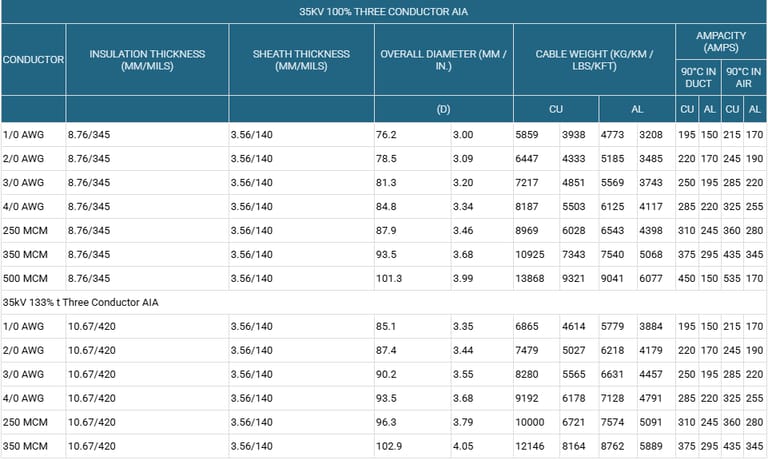This screenshot has height=460, width=768.
Task: Select the CONDUCTOR column header
Action: [x=33, y=59]
